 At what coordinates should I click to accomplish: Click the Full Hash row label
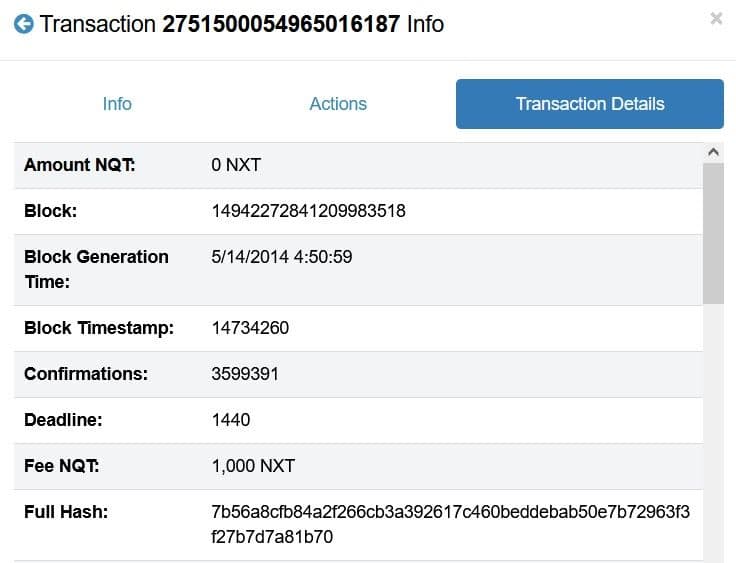65,512
